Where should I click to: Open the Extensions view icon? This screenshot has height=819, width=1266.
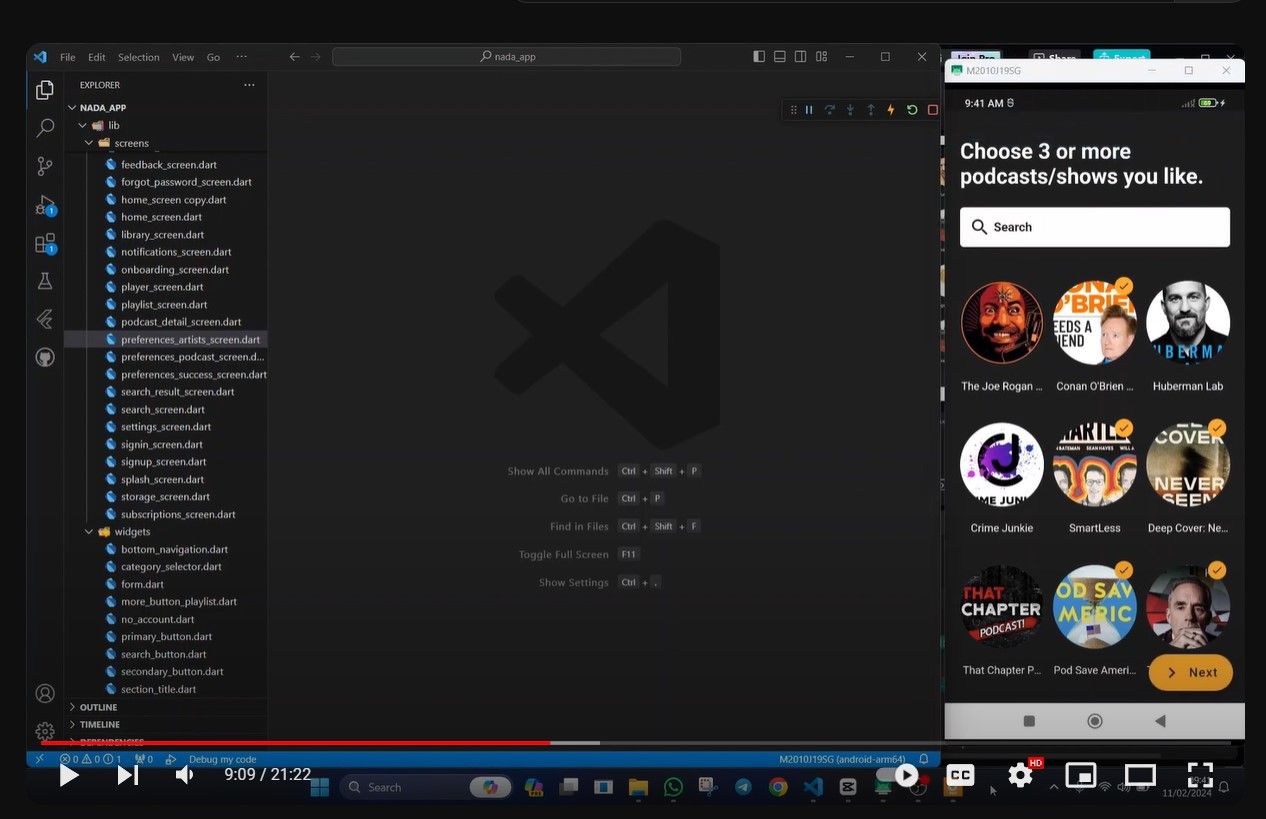45,243
